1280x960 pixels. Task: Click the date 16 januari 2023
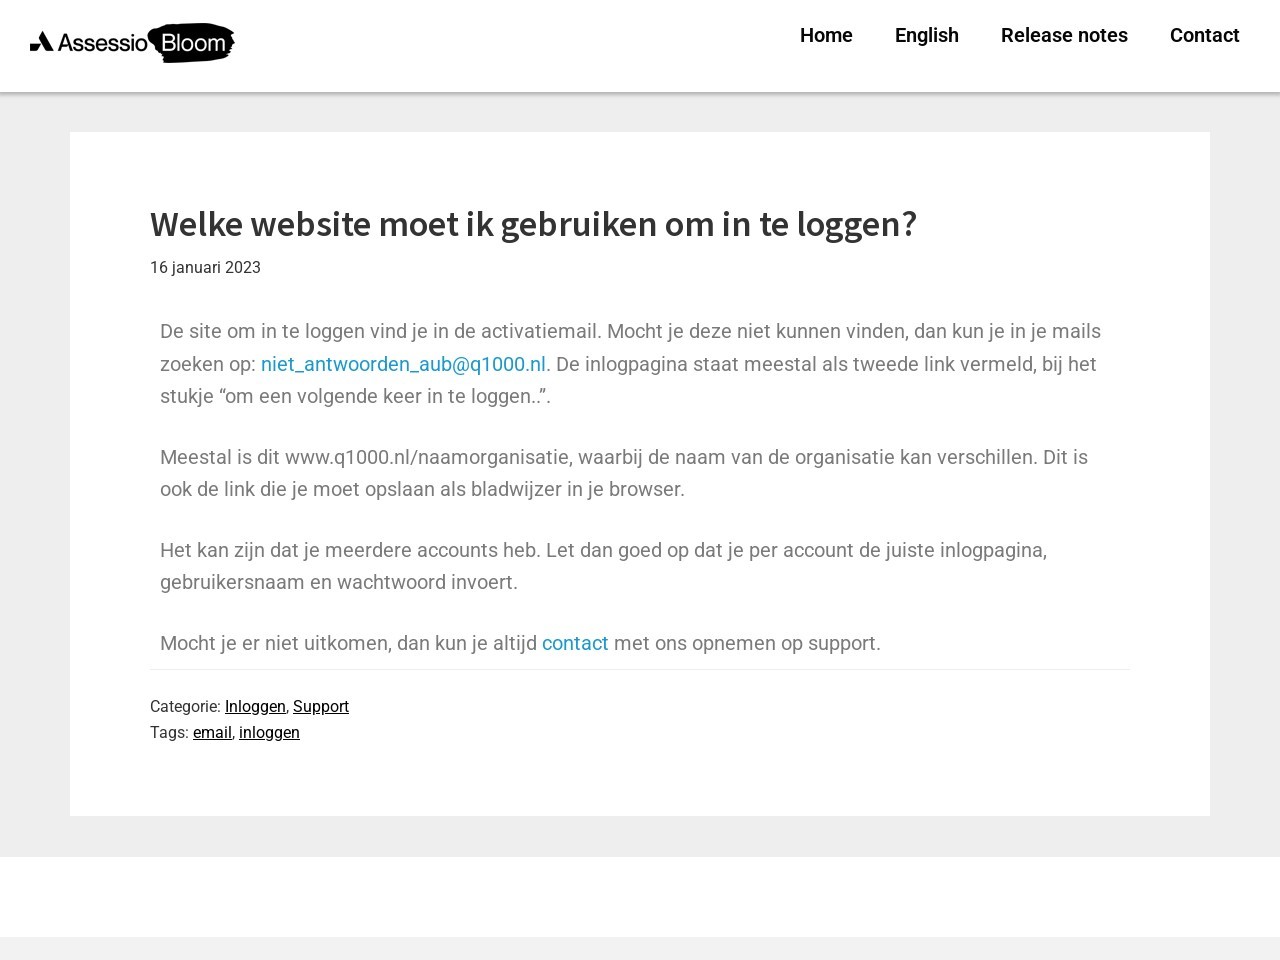(x=205, y=267)
